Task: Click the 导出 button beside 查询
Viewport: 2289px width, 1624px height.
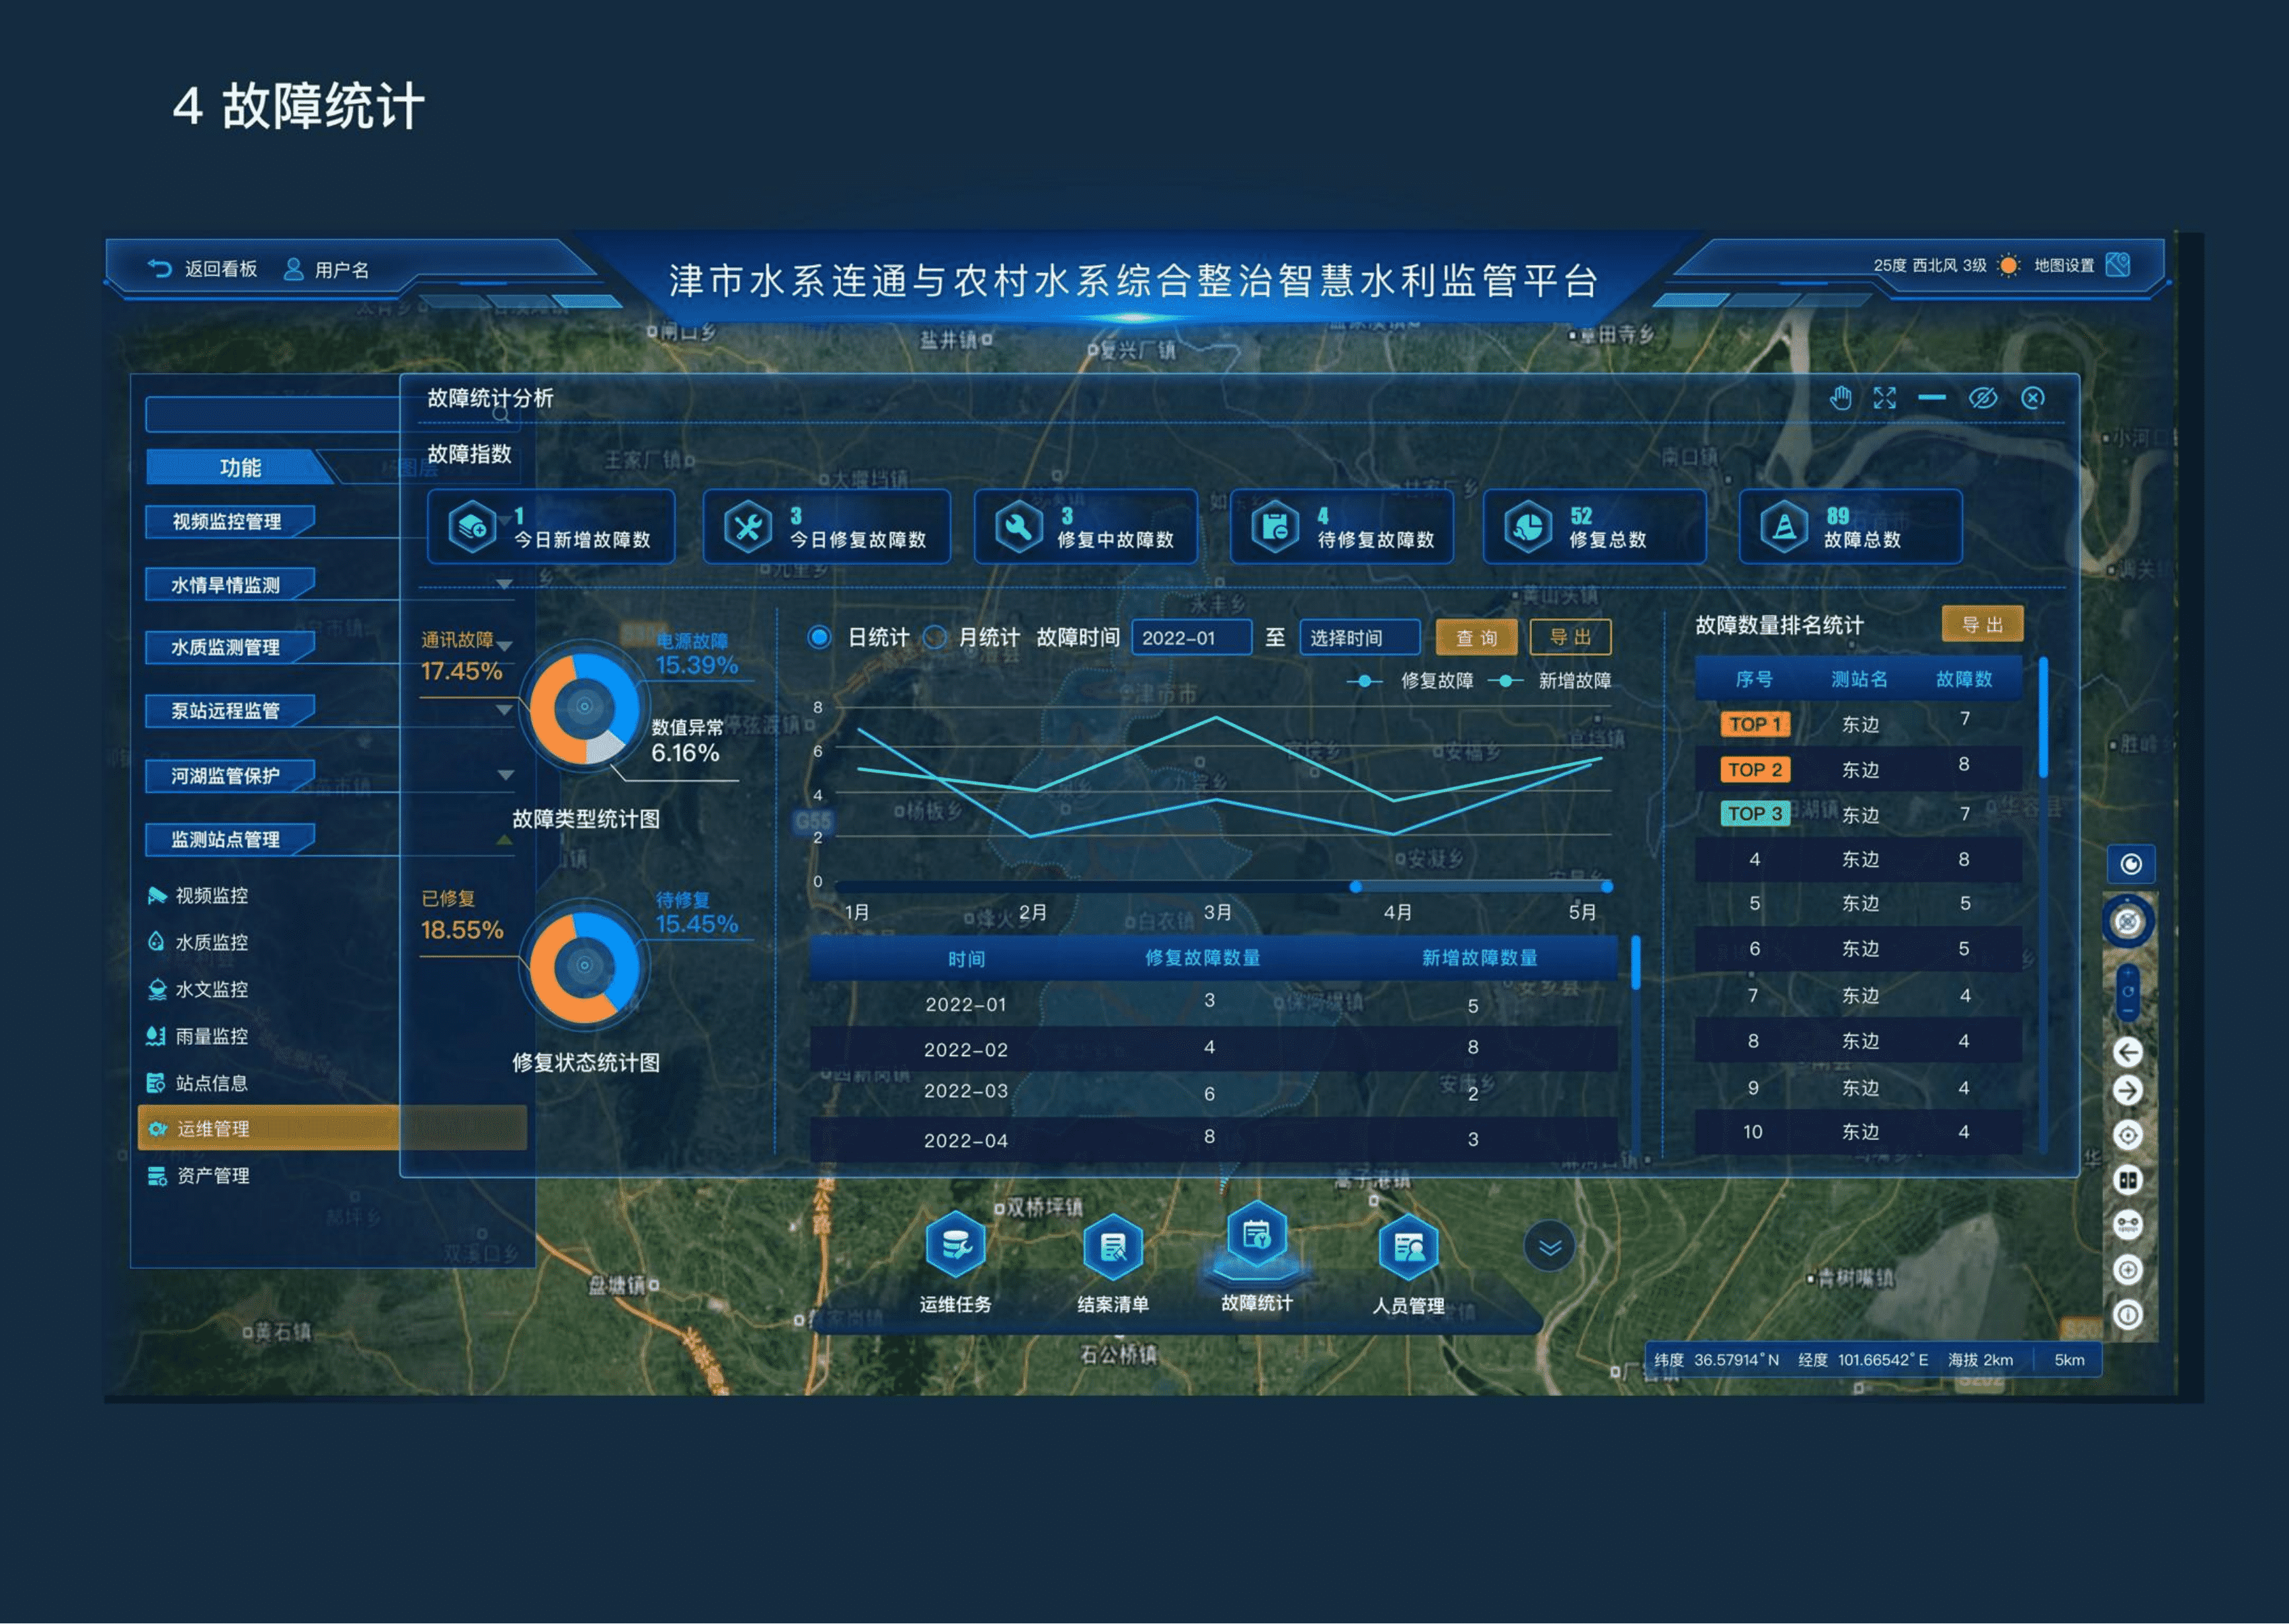Action: point(1570,637)
